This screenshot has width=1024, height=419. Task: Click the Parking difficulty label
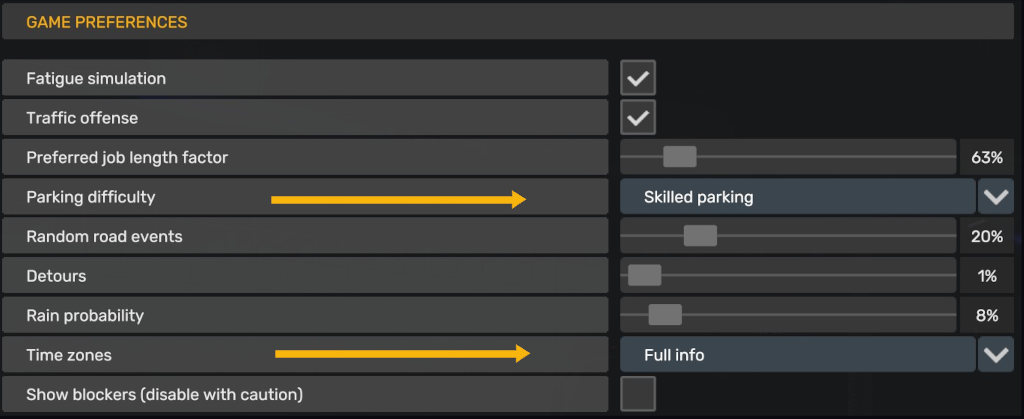pos(91,197)
